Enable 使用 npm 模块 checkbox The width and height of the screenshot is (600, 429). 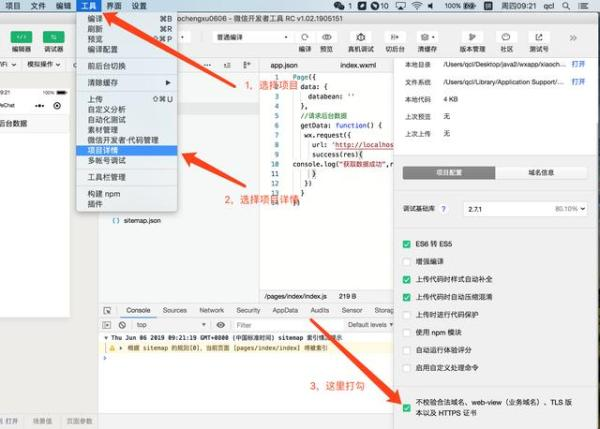[406, 333]
